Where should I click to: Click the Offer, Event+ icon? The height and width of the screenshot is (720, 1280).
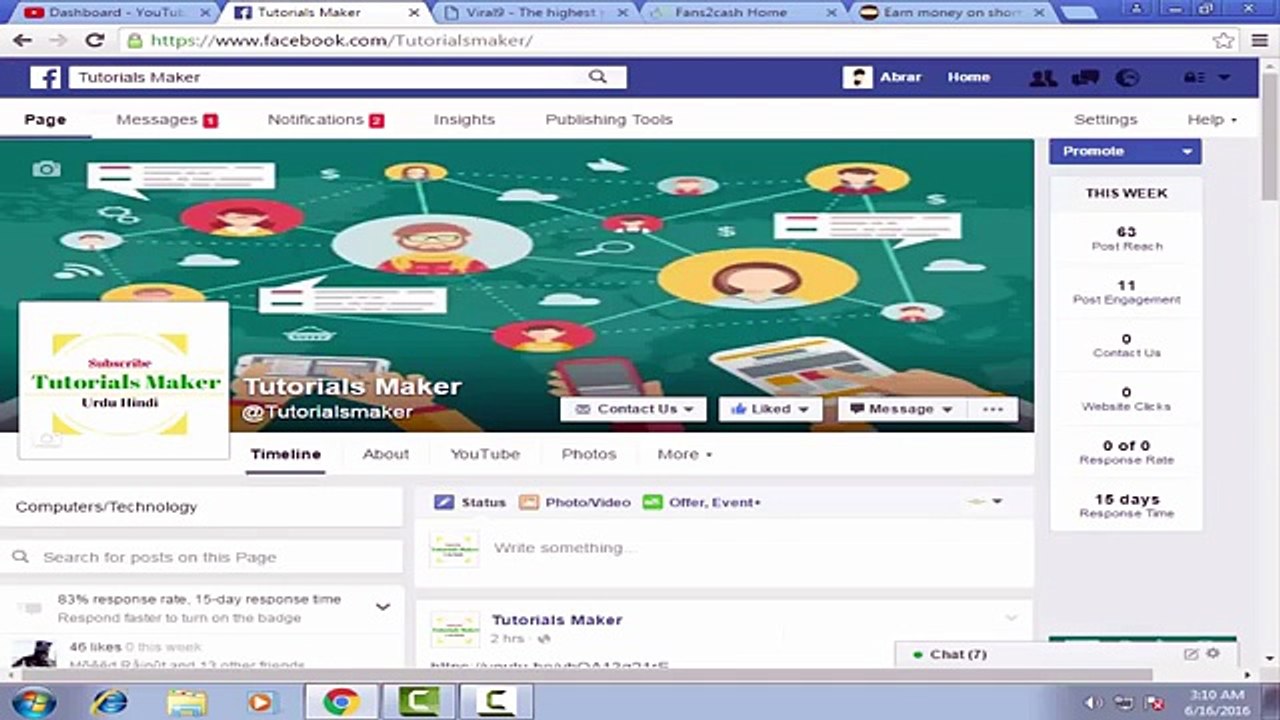pos(653,502)
